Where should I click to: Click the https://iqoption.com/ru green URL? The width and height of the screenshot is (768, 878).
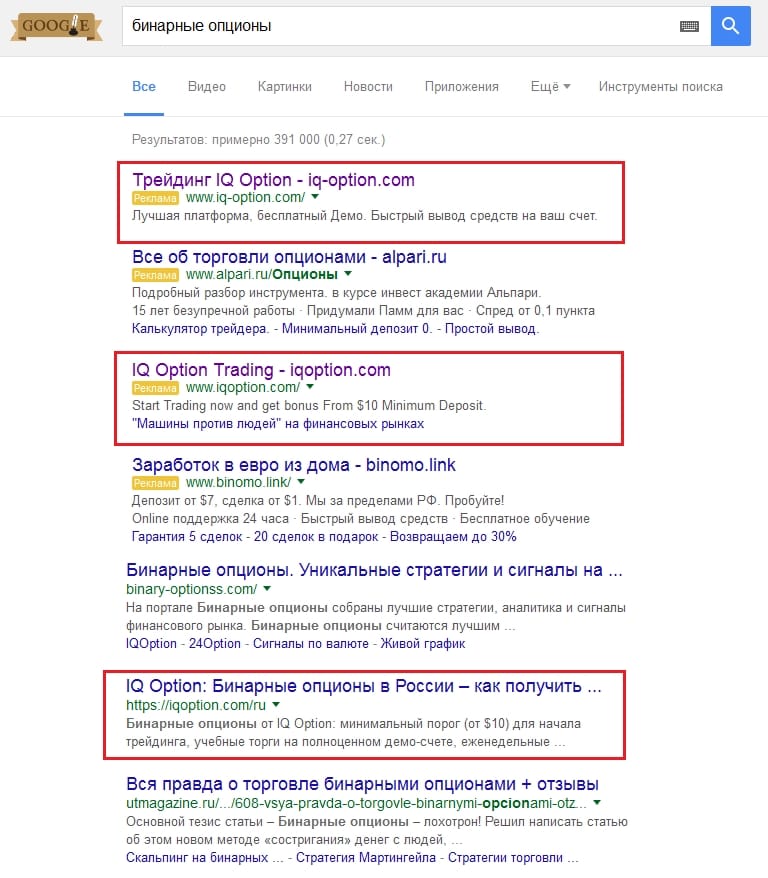click(x=196, y=705)
